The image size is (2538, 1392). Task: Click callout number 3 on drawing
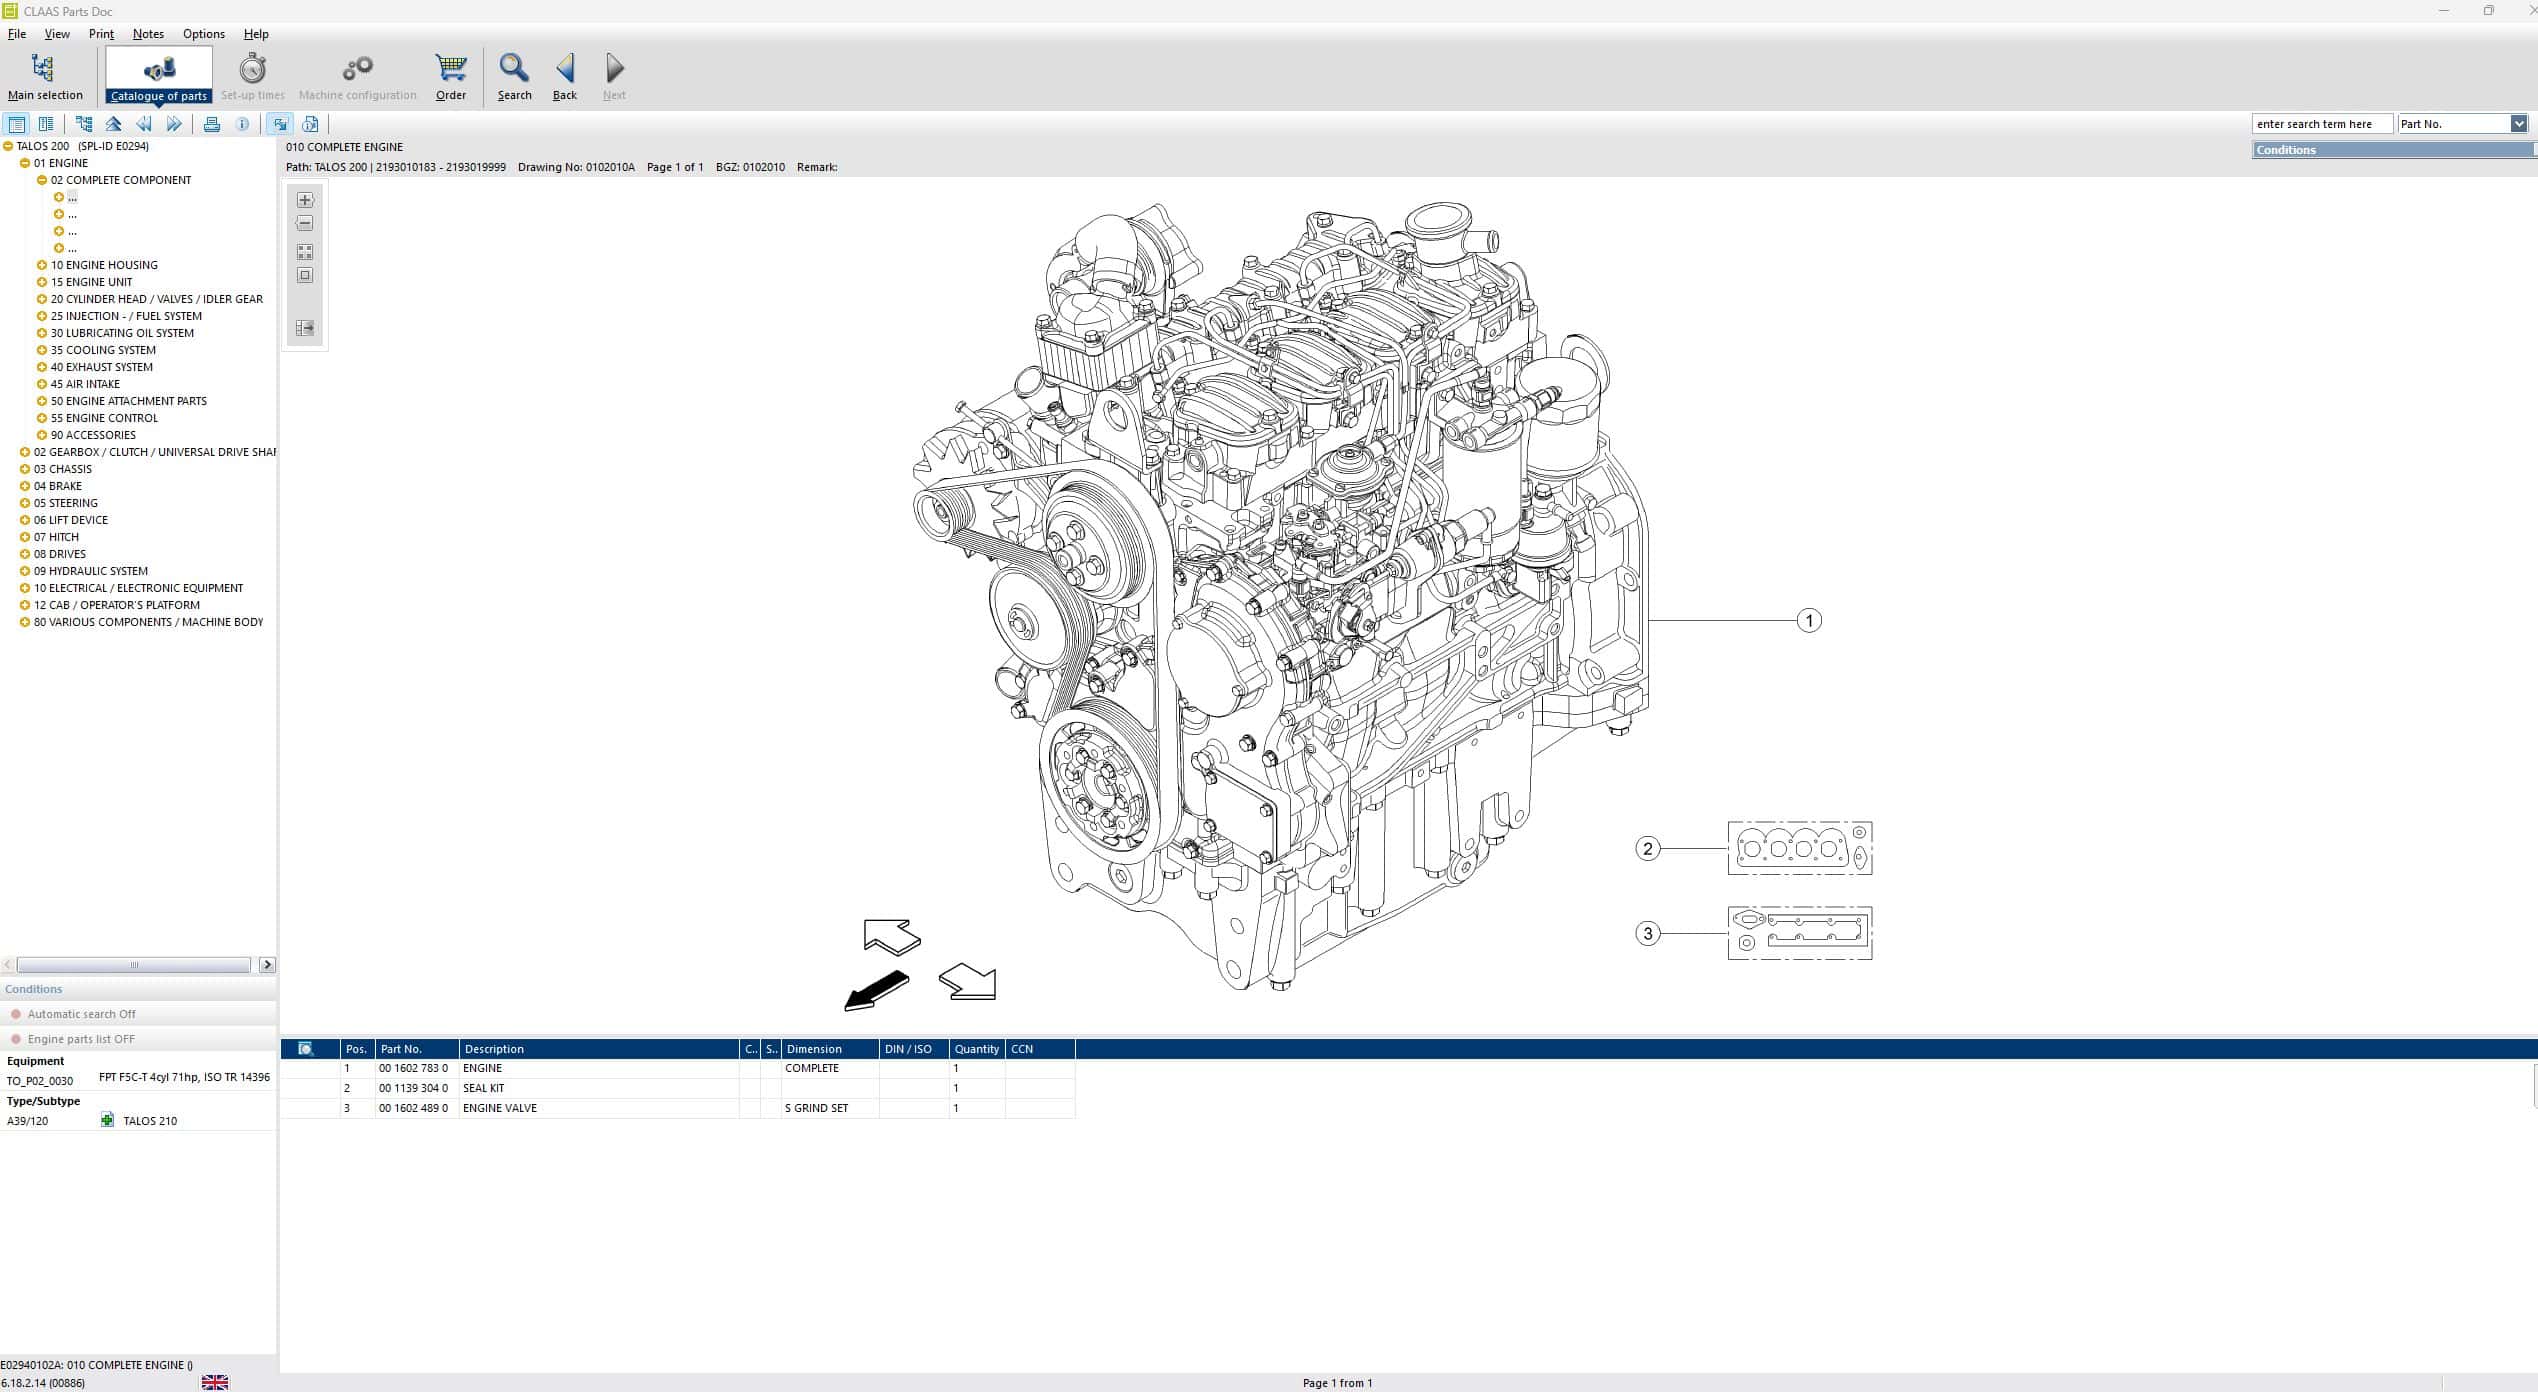pyautogui.click(x=1648, y=934)
